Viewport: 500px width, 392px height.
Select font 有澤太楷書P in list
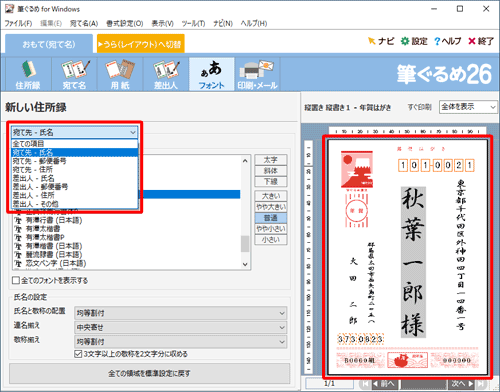pos(45,237)
